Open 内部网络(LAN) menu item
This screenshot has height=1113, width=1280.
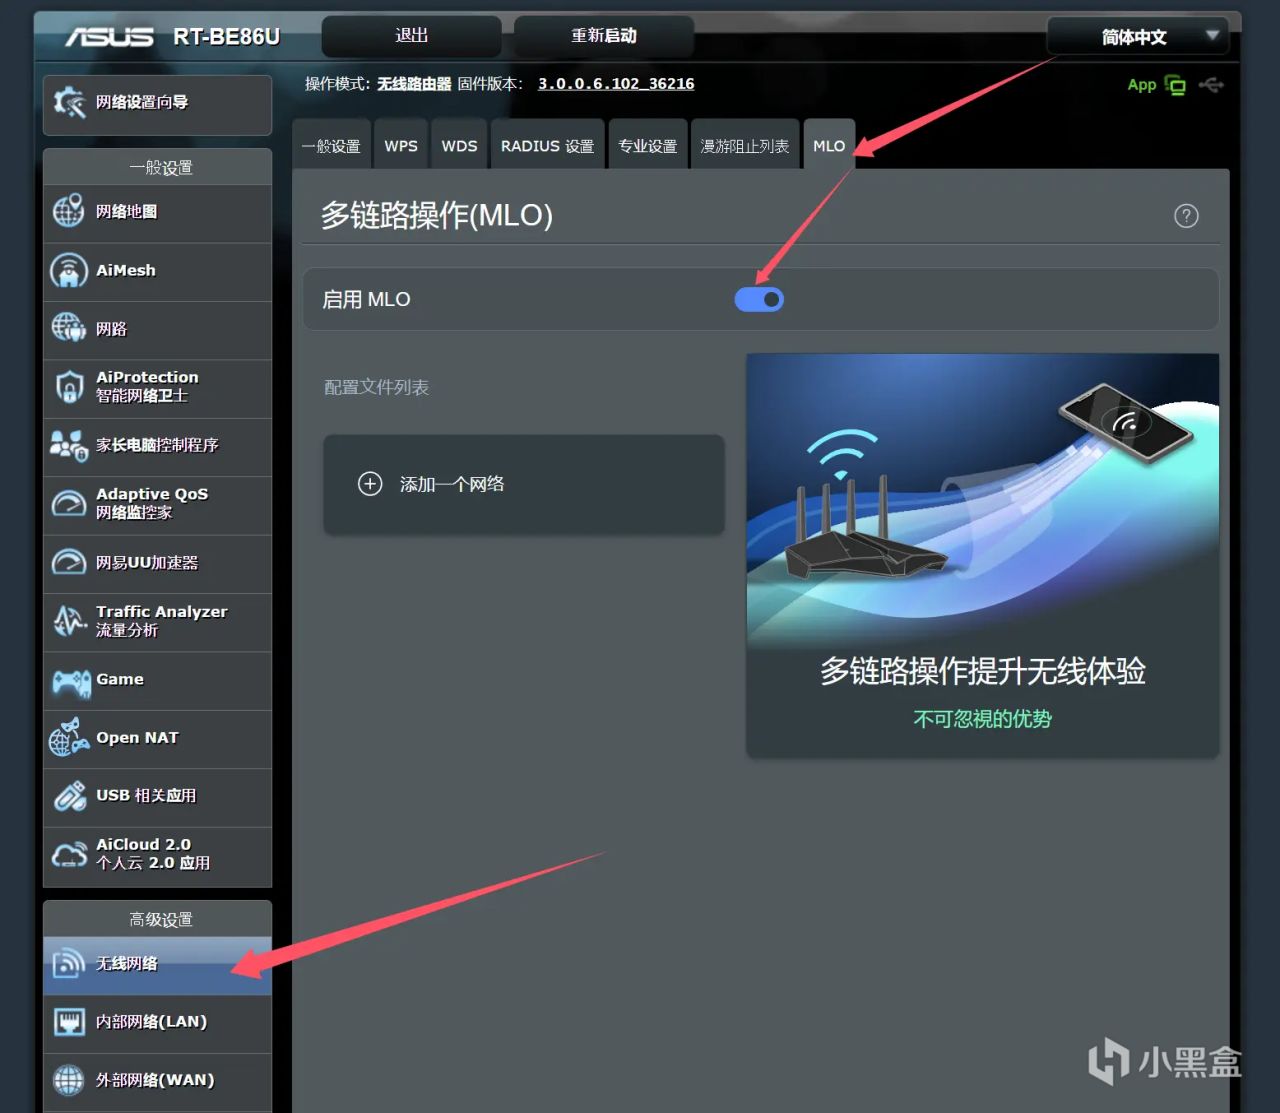tap(158, 1023)
